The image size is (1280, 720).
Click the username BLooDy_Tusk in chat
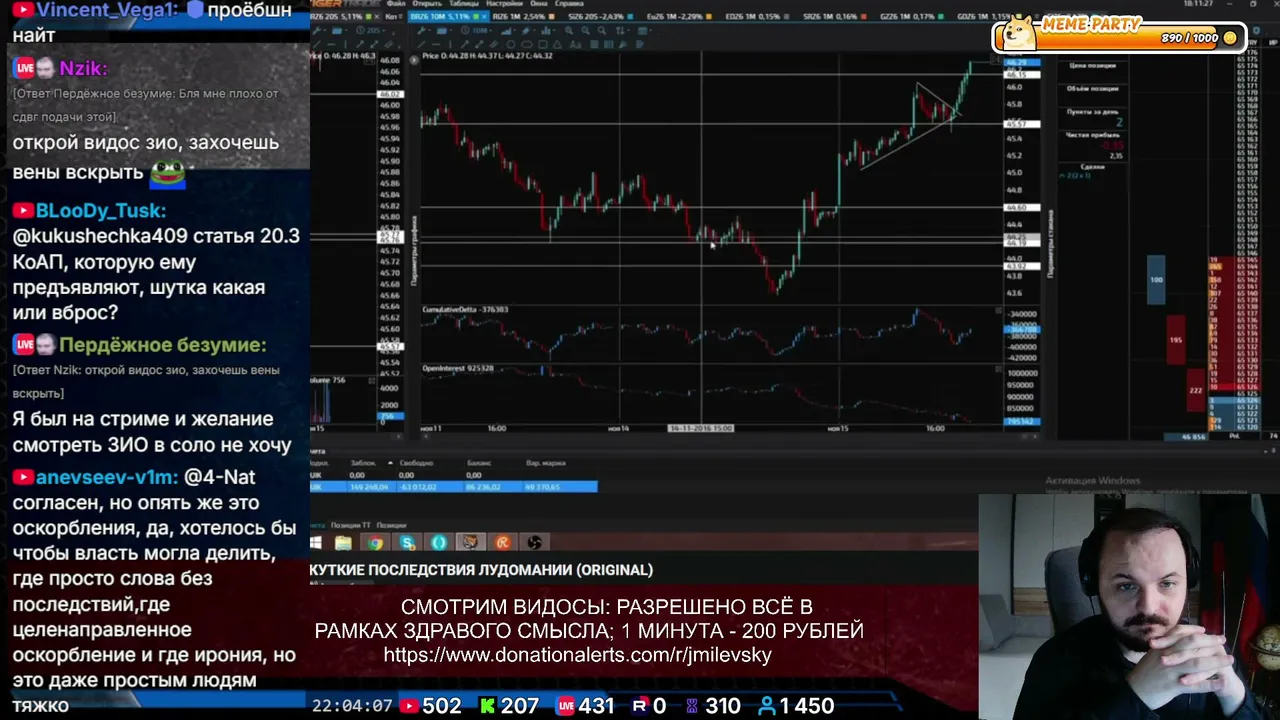point(101,211)
